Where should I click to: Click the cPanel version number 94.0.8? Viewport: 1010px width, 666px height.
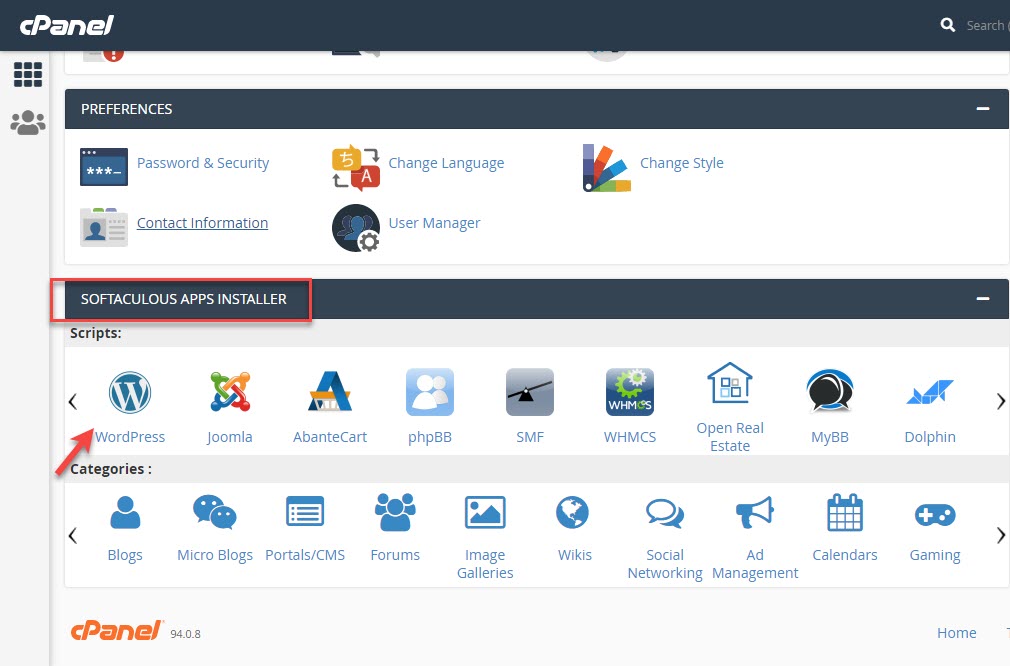pos(186,634)
